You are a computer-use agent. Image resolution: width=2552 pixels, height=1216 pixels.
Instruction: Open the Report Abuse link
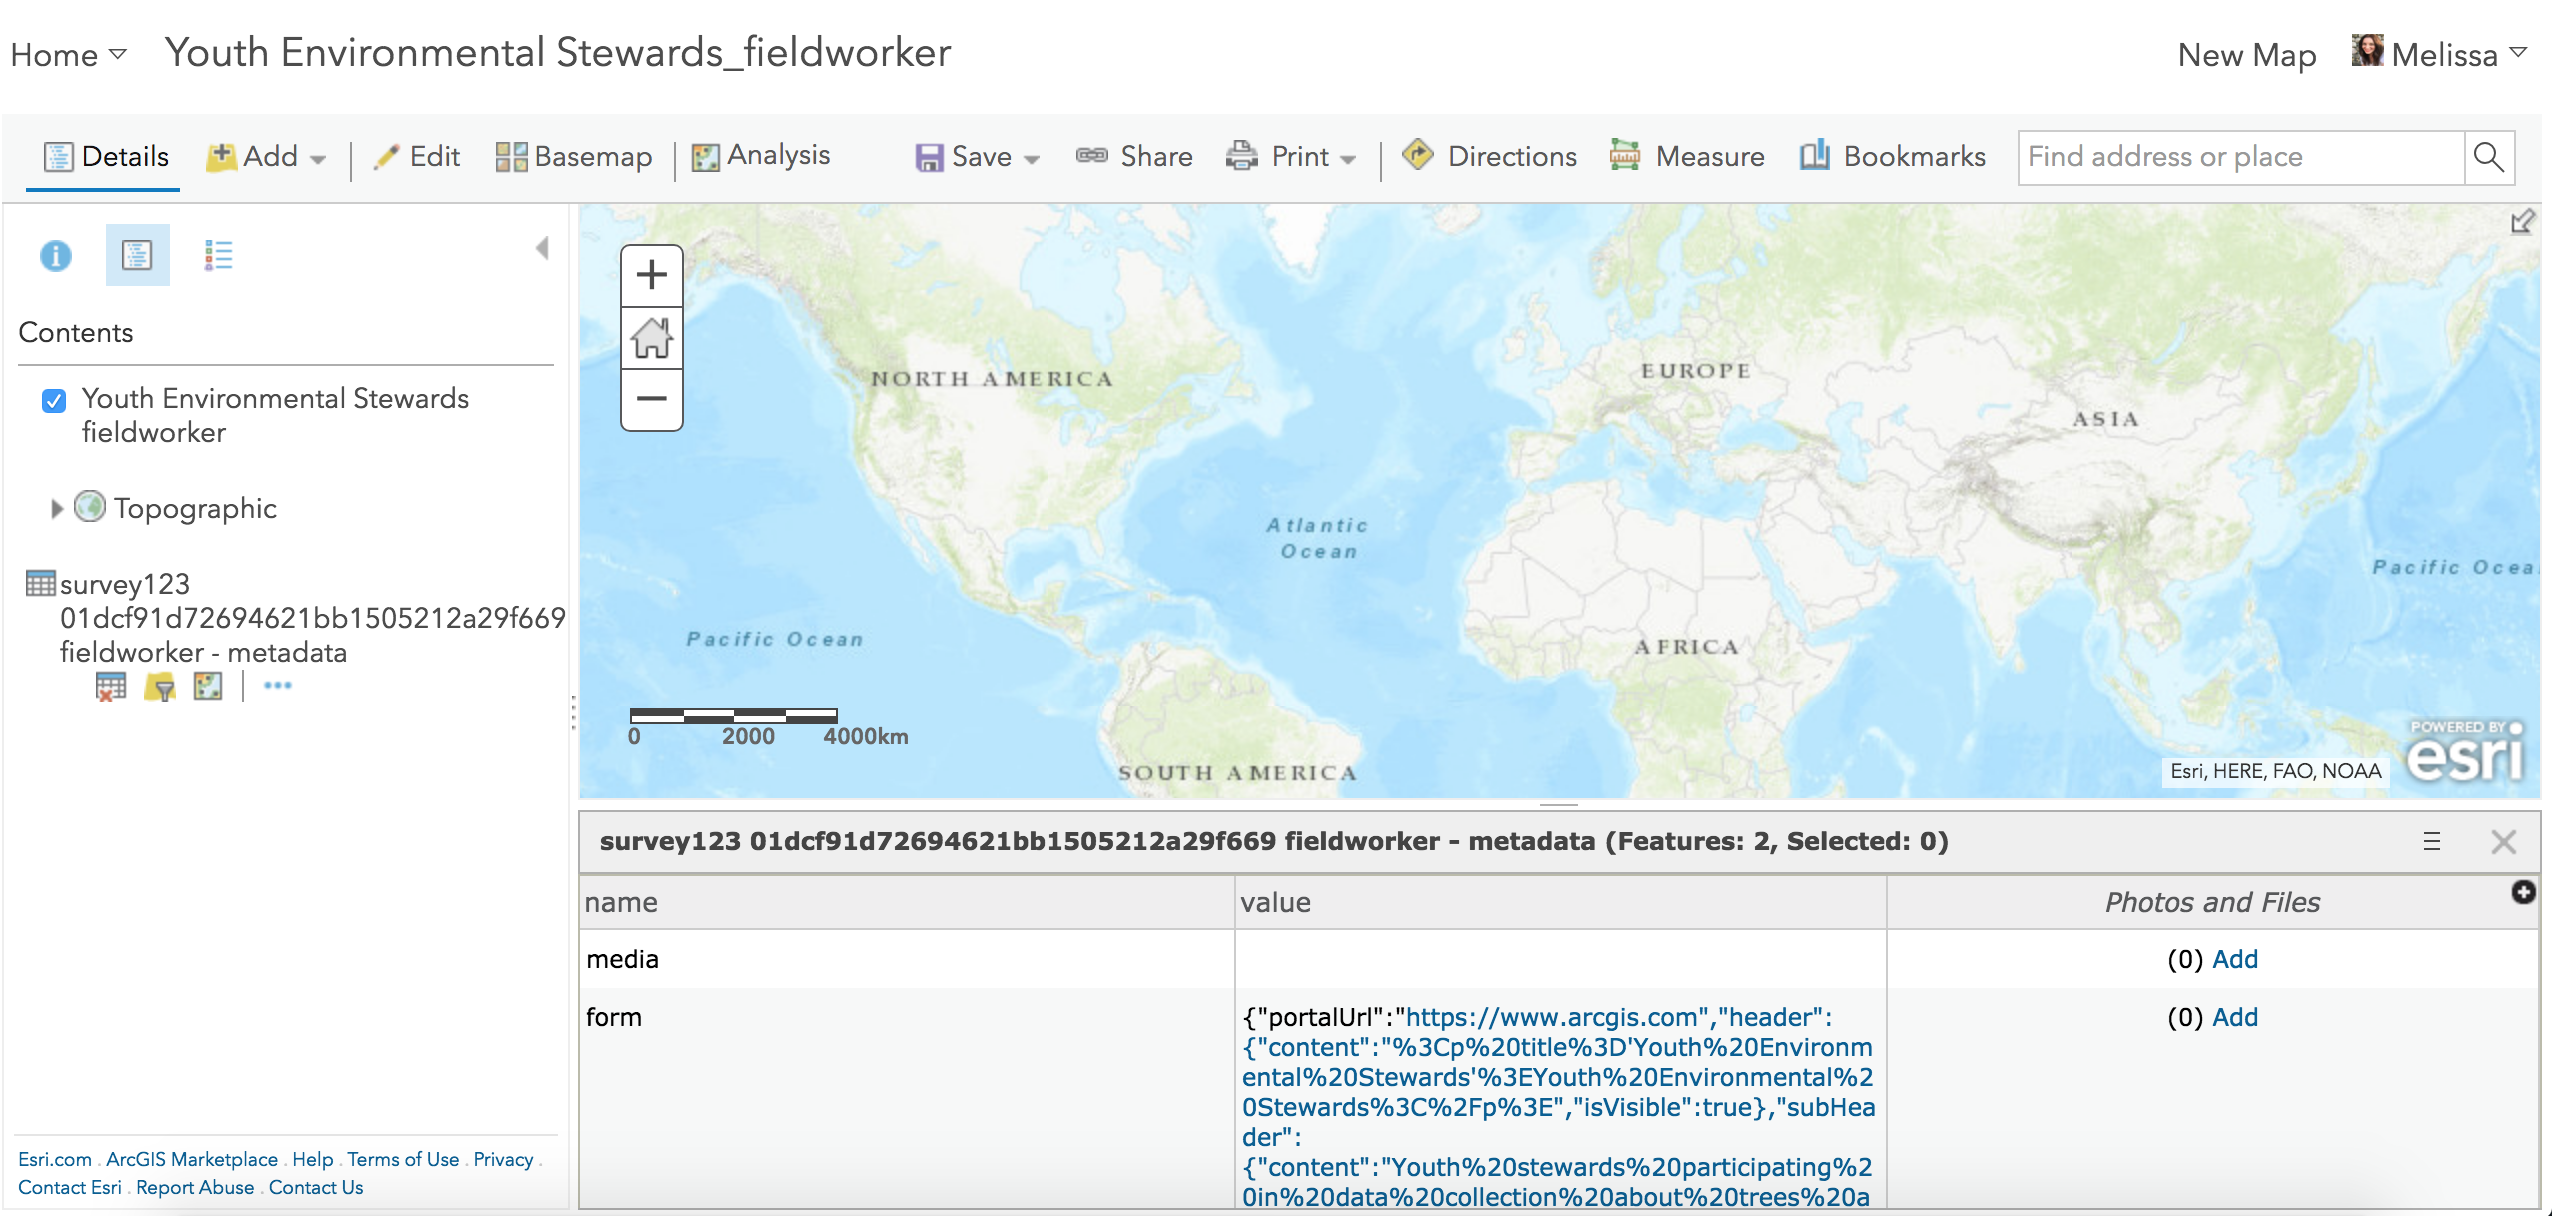click(195, 1187)
